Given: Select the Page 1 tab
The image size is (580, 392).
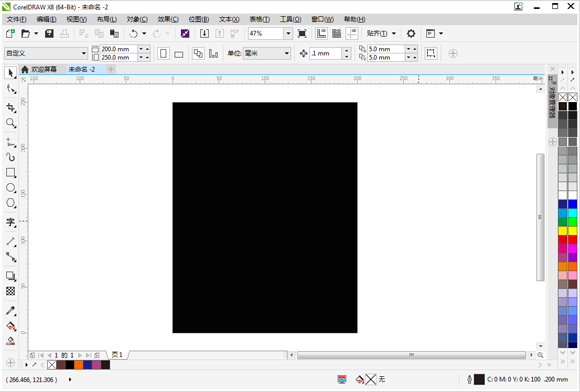Looking at the screenshot, I should point(117,355).
